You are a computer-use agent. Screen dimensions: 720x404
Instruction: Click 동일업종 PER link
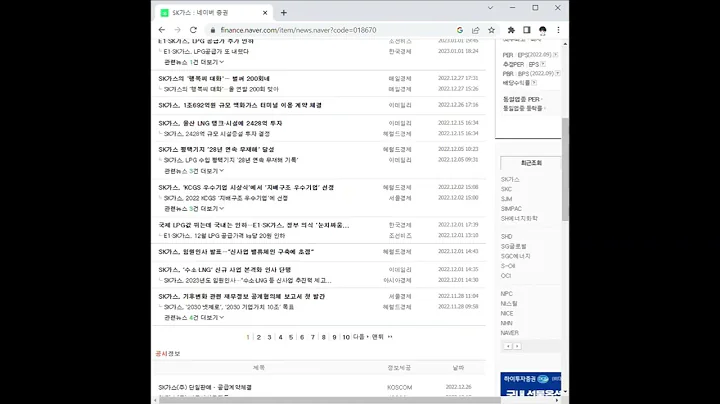(x=522, y=99)
